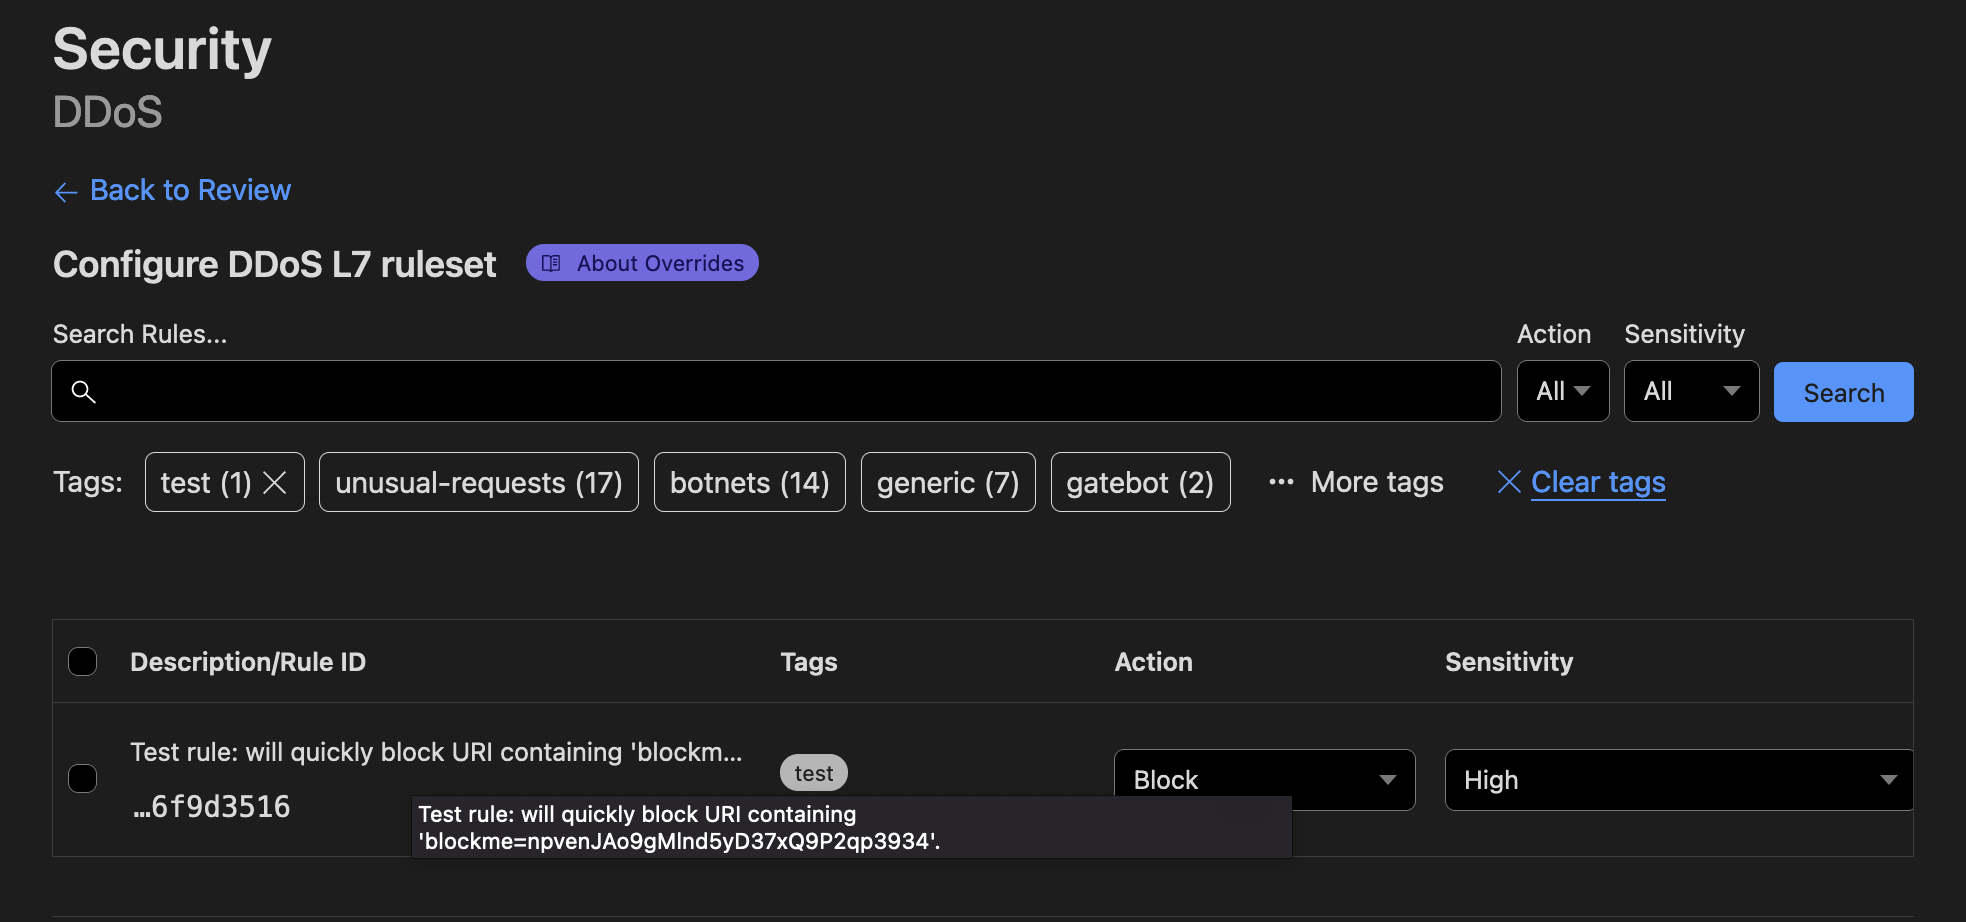This screenshot has height=922, width=1966.
Task: Select the gatebot (2) tag filter
Action: 1141,482
